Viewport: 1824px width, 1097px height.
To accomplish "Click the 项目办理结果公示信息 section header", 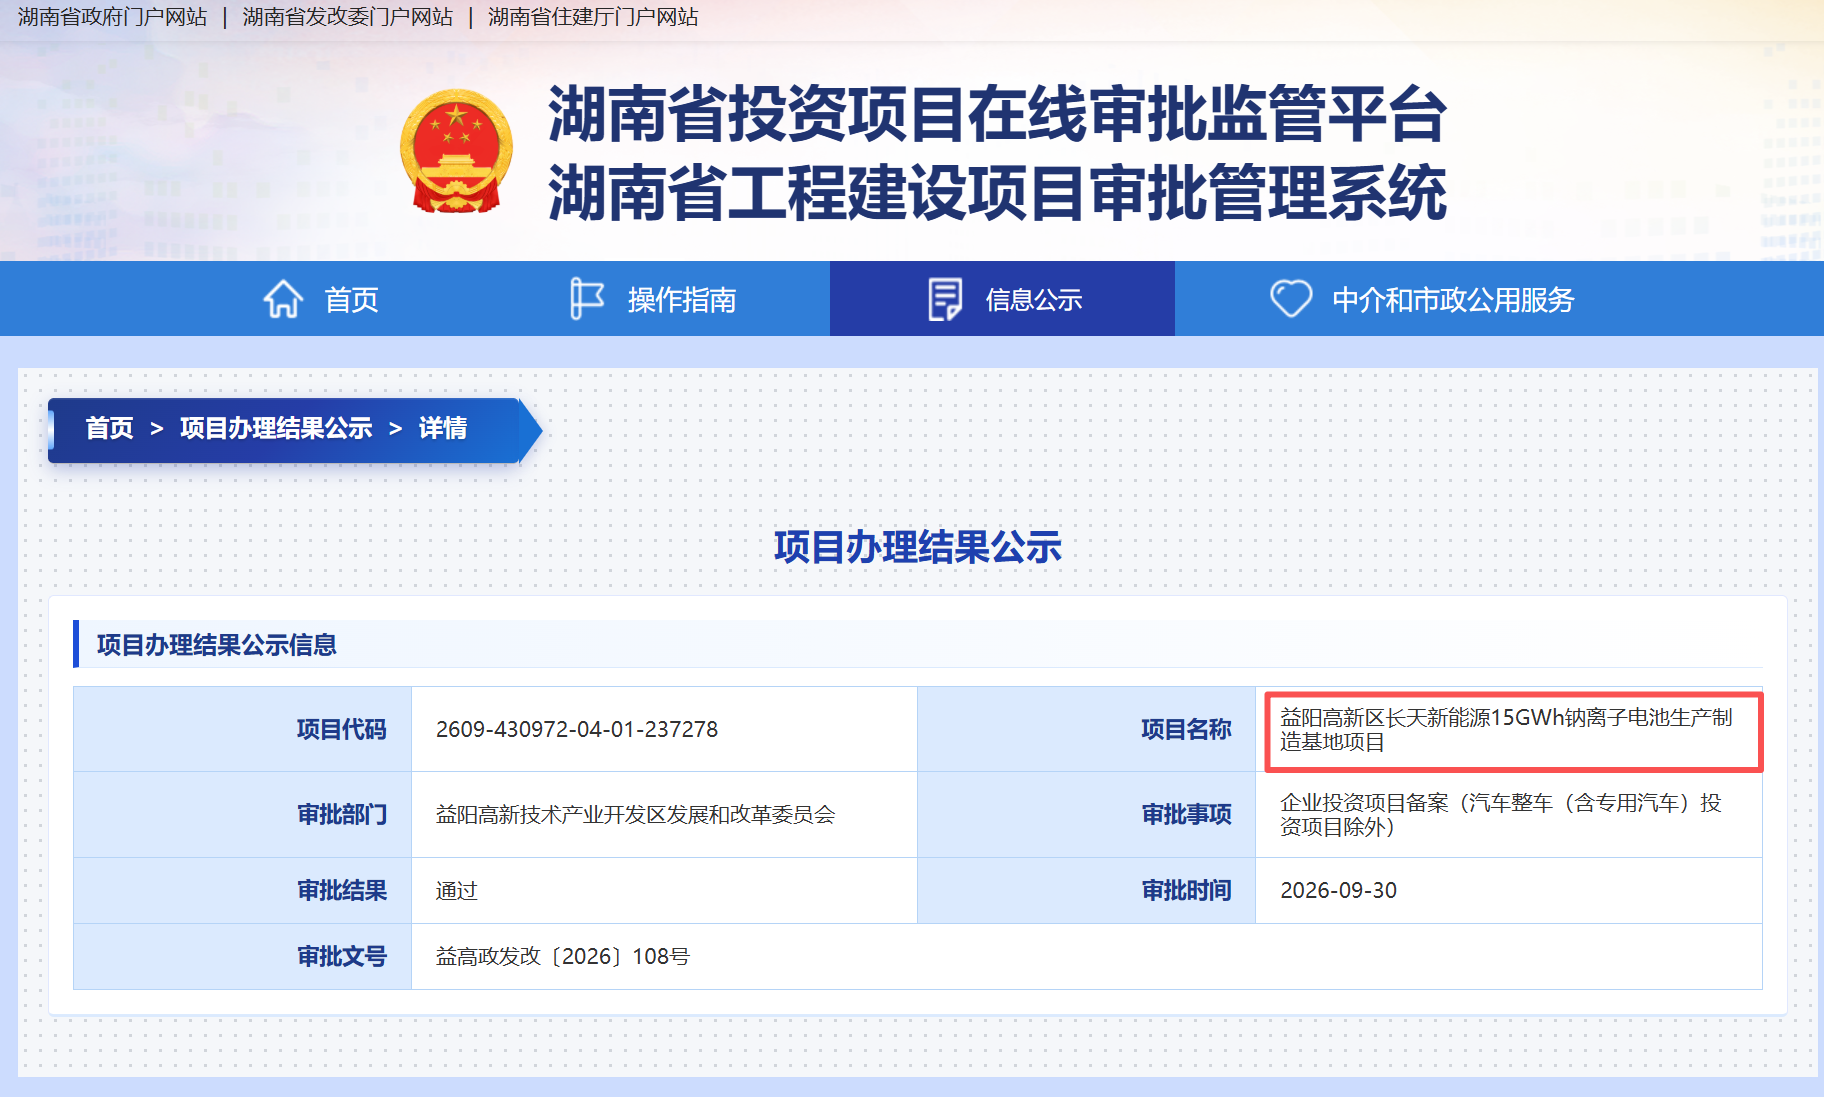I will pos(217,645).
